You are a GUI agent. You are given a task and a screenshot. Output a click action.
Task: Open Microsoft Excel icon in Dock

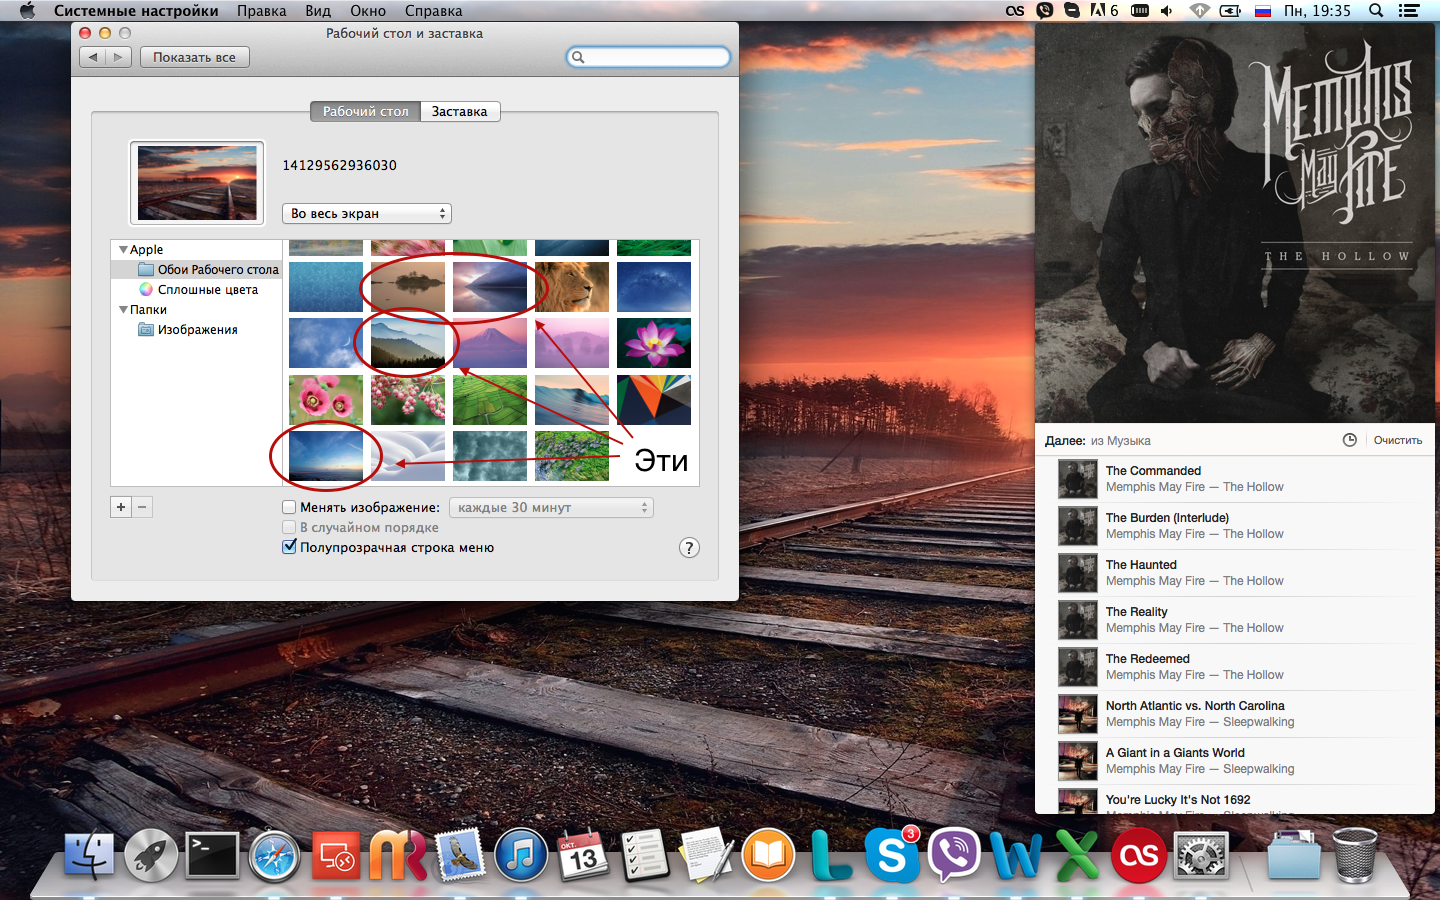[x=1077, y=856]
